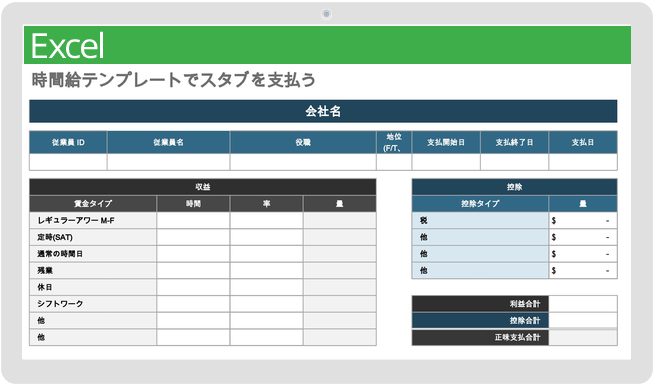Click the empty cell under 地位 (F/T、
The image size is (654, 385).
tap(394, 162)
